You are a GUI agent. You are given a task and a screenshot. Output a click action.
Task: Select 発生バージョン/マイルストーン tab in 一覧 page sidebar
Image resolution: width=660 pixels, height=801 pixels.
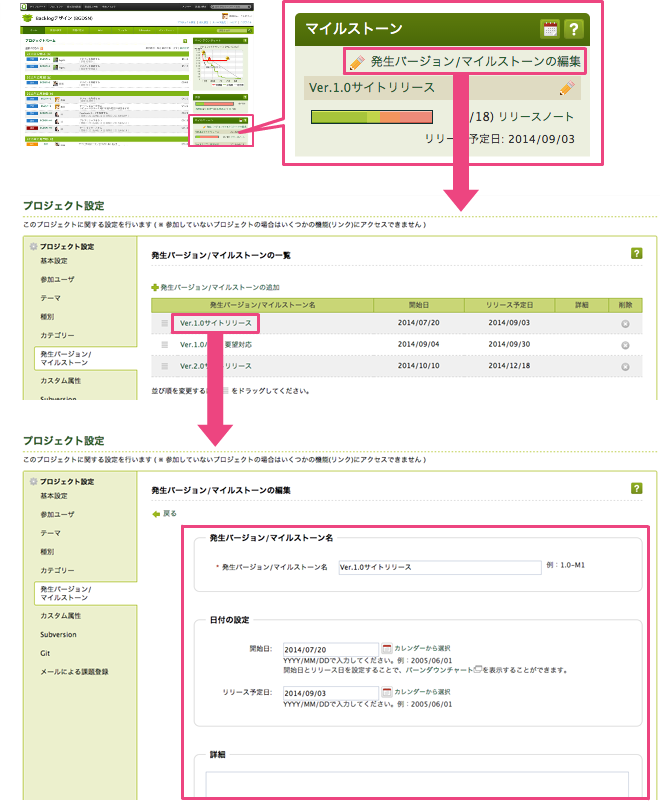pyautogui.click(x=85, y=358)
